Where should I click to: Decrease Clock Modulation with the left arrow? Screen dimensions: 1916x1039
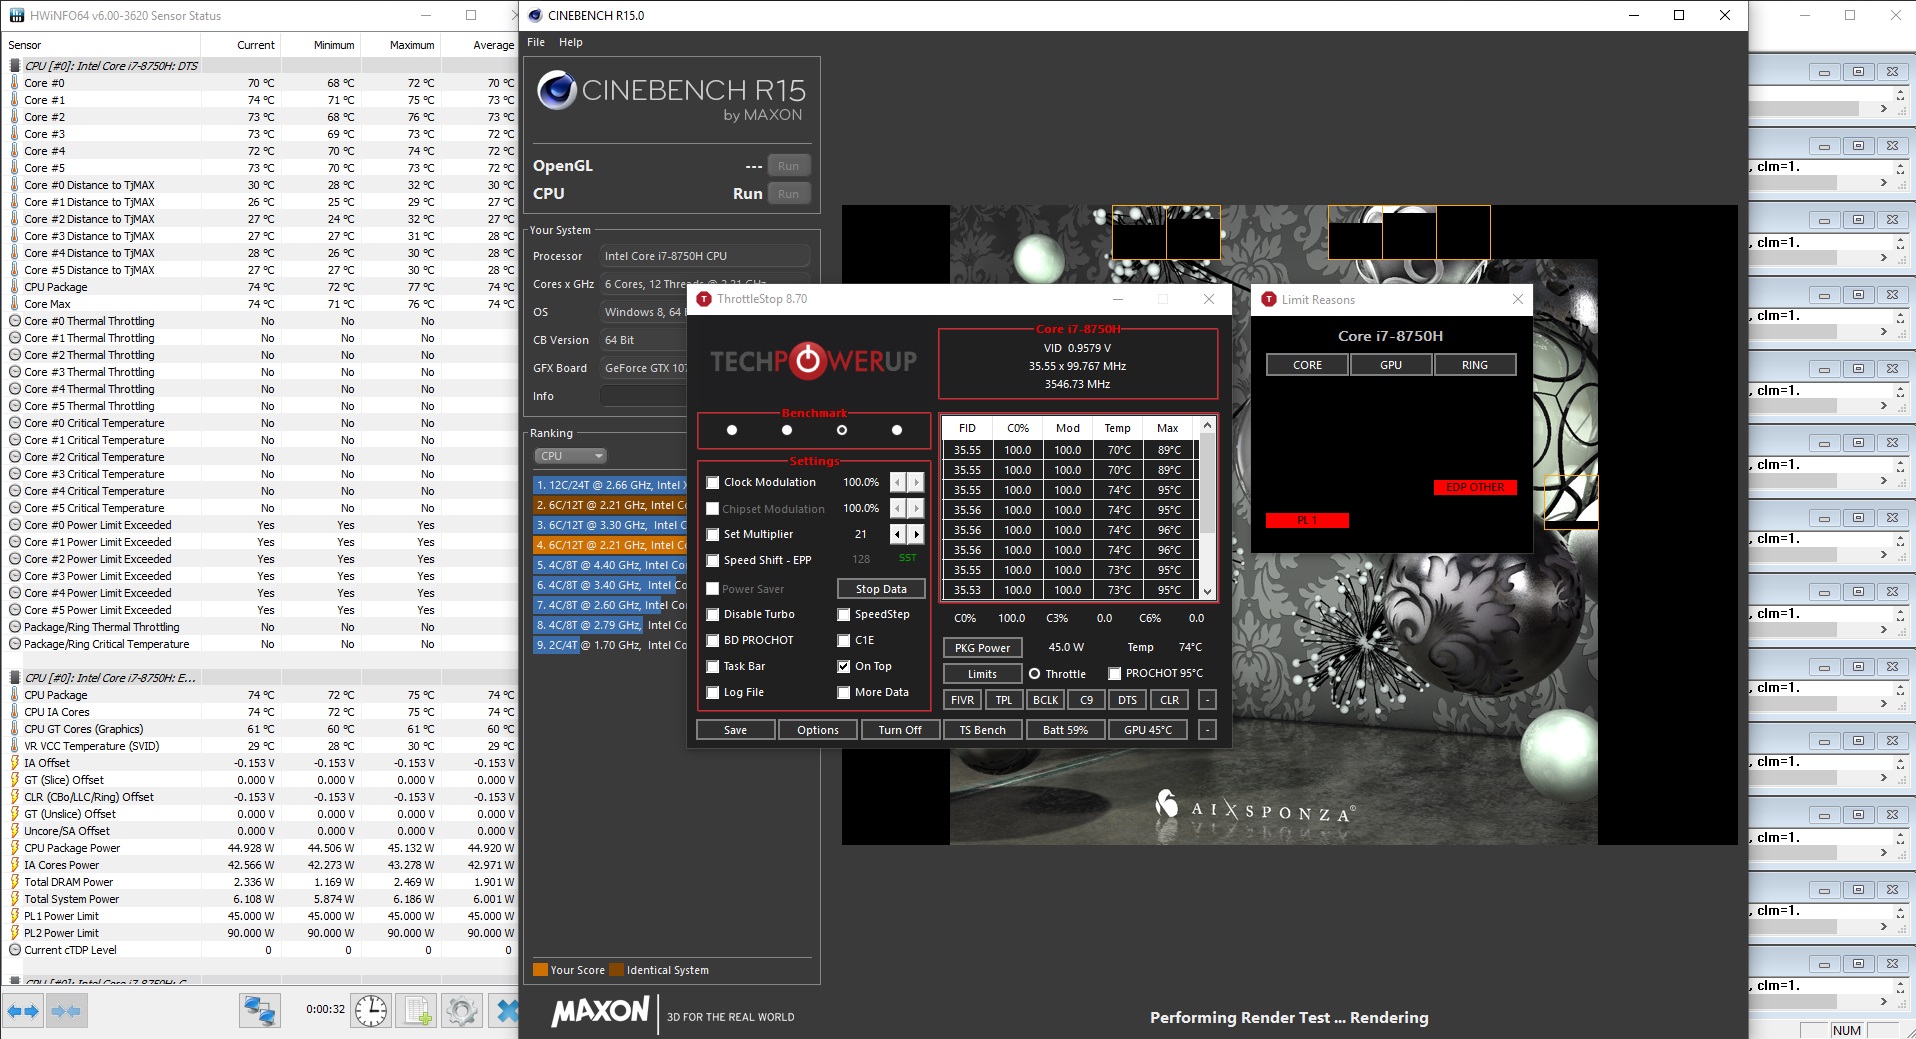(x=898, y=482)
